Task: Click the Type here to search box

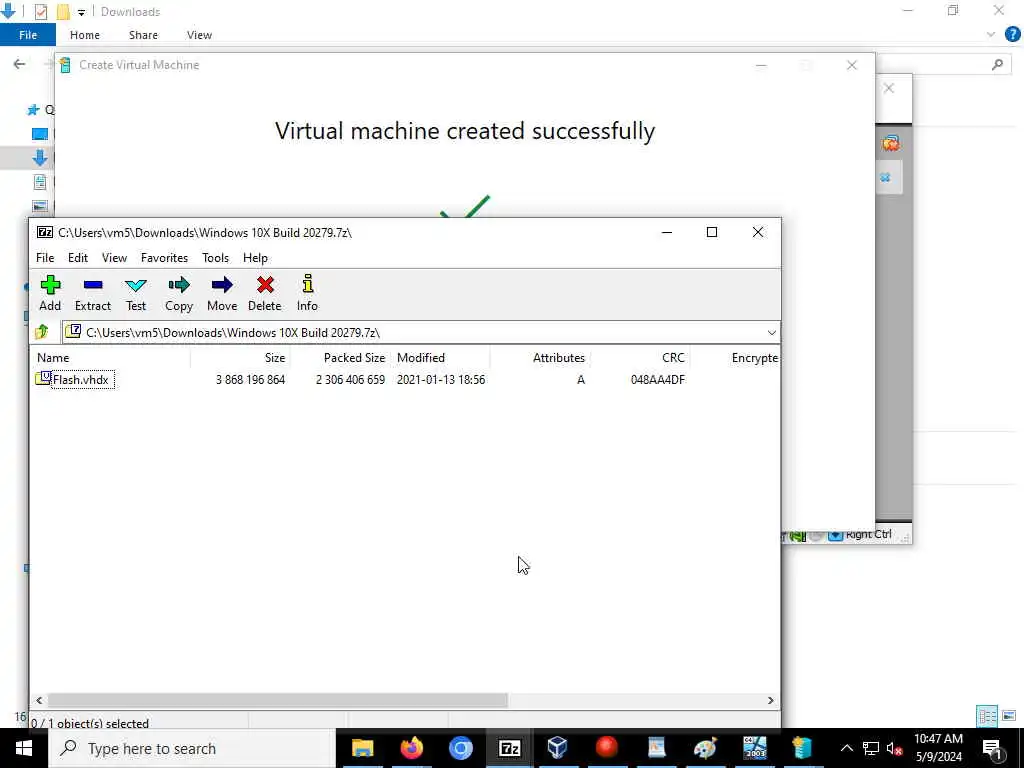Action: pos(192,748)
